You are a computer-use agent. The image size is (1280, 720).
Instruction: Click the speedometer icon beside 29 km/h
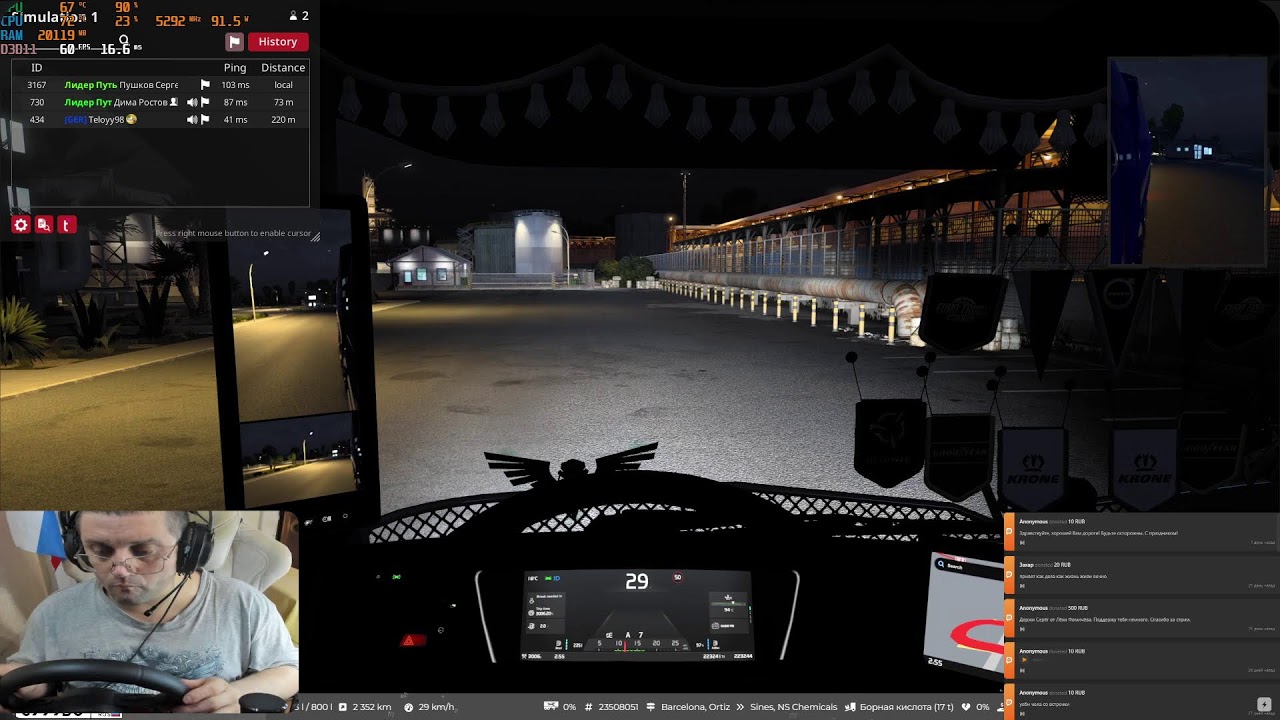click(408, 707)
